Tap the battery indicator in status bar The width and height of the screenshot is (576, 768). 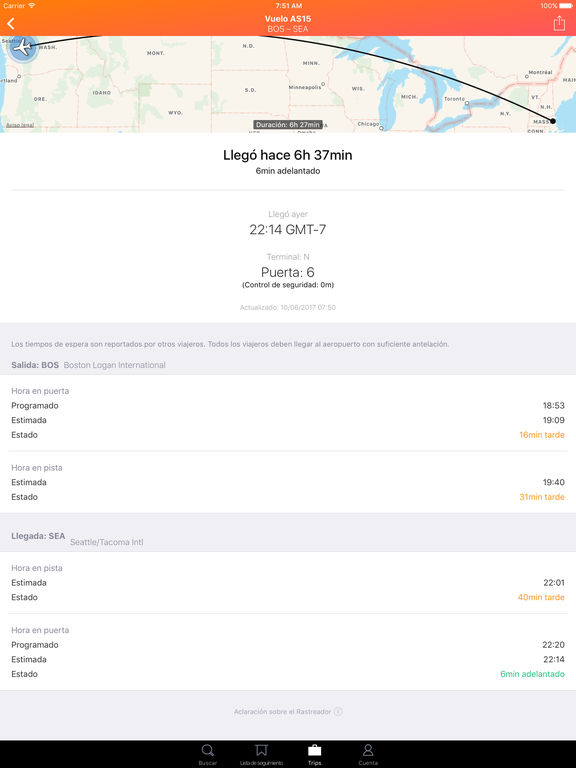point(566,5)
